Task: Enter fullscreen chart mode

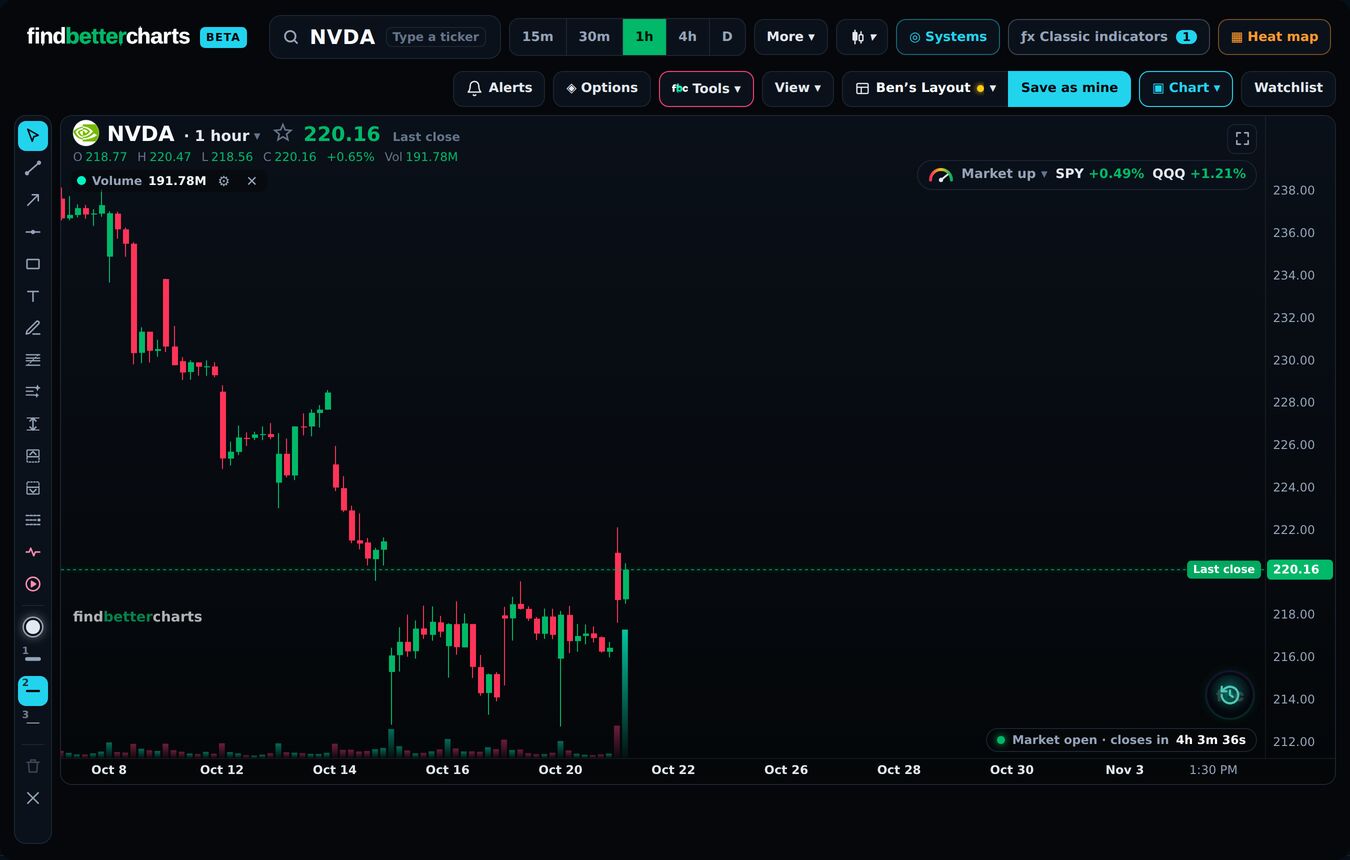Action: pyautogui.click(x=1242, y=139)
